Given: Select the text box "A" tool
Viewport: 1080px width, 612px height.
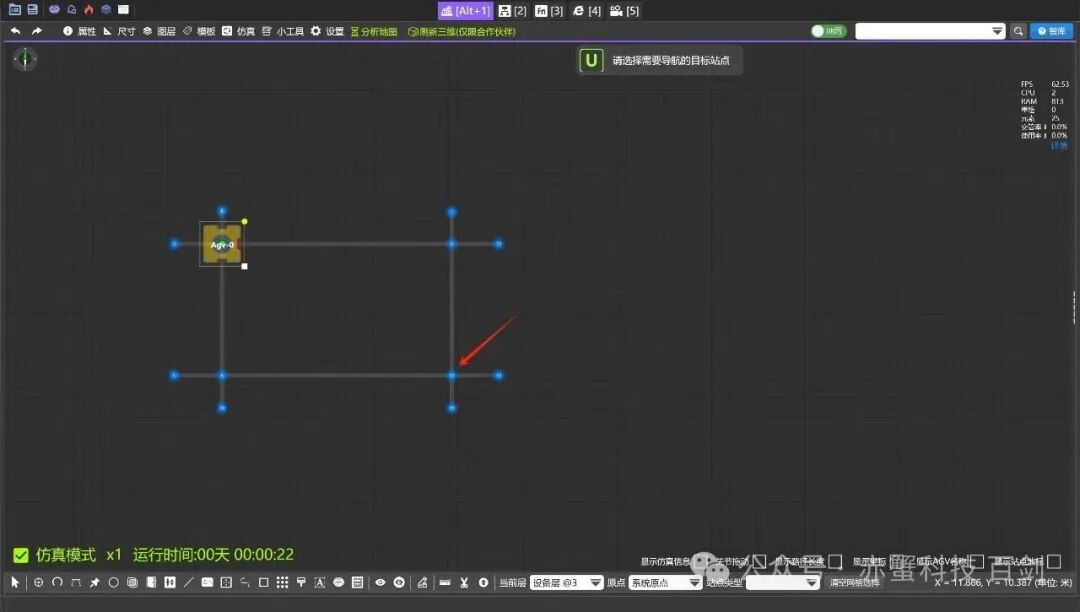Looking at the screenshot, I should tap(320, 582).
